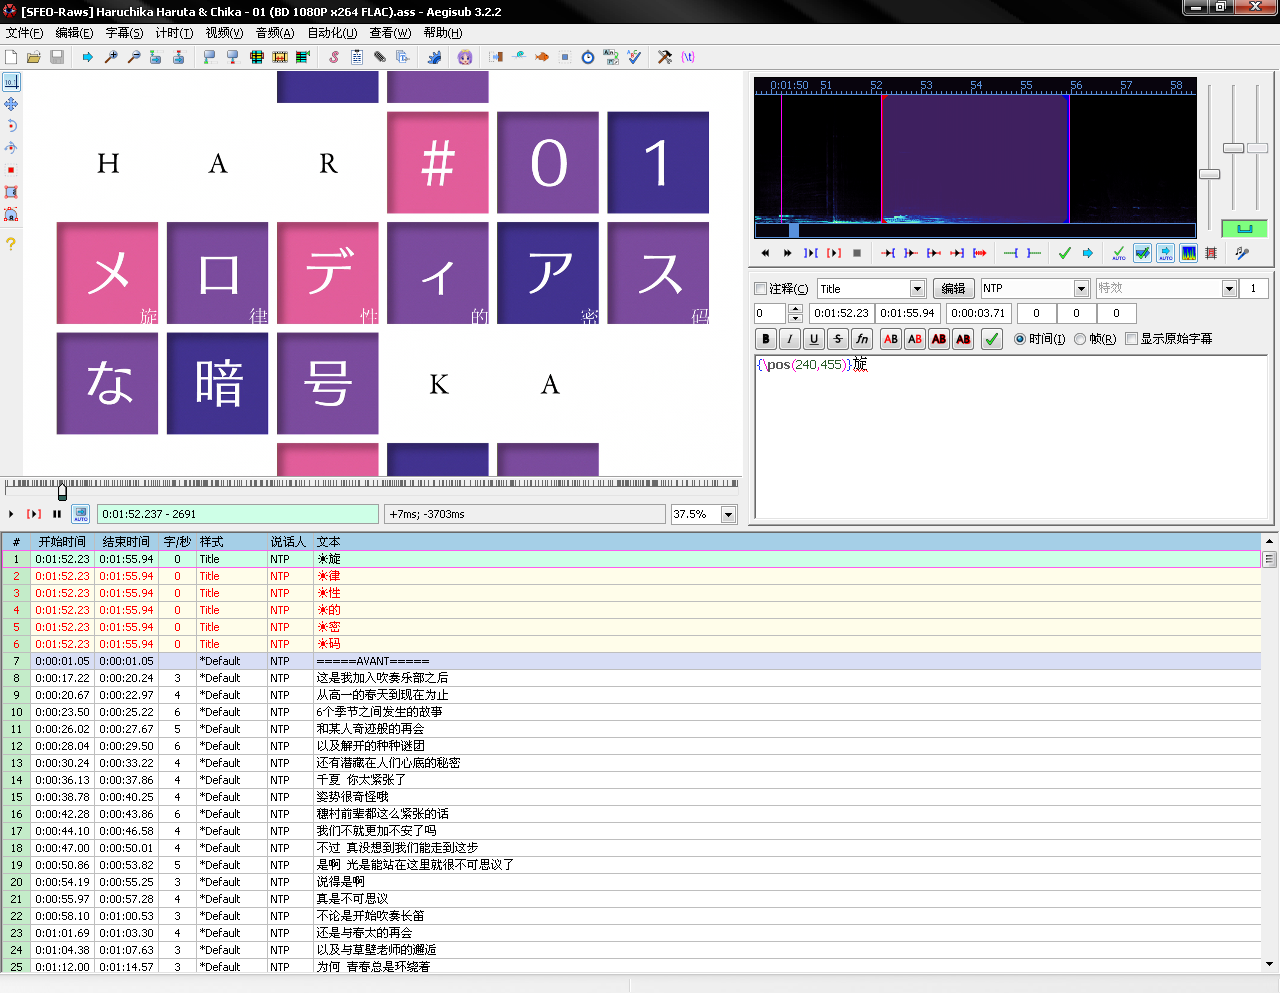
Task: Open the NTP actor dropdown
Action: click(1081, 288)
